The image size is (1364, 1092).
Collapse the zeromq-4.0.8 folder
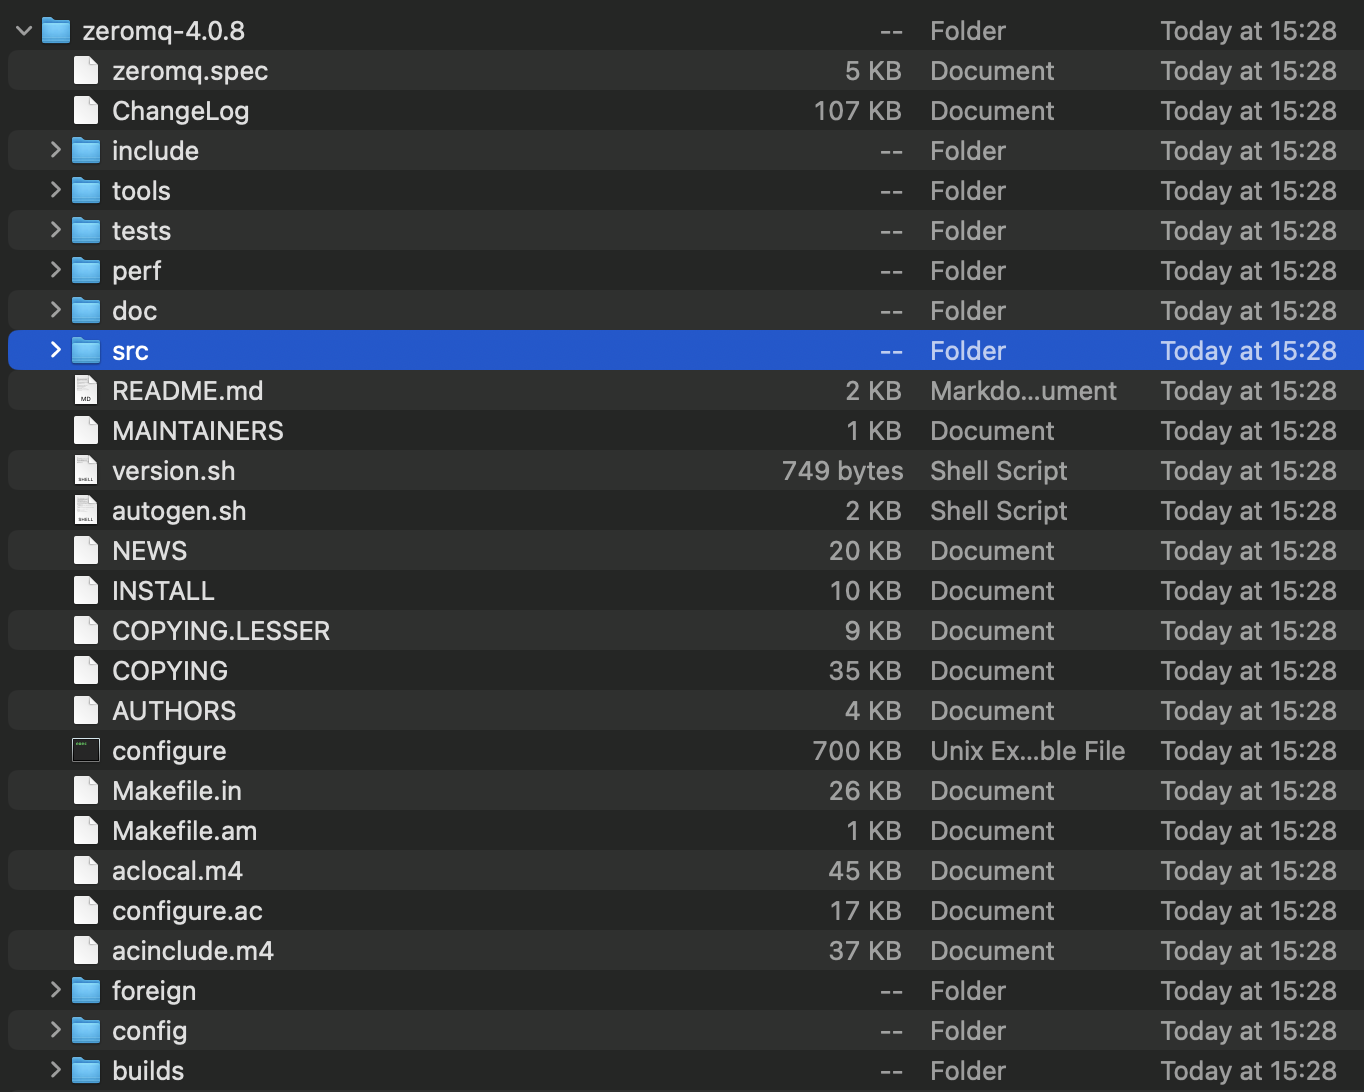(x=25, y=31)
